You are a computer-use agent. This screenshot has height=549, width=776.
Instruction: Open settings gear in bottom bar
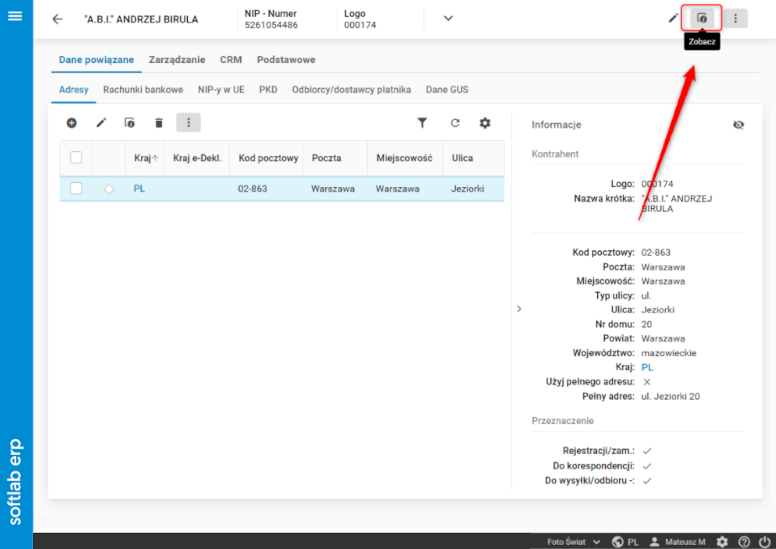[x=722, y=542]
